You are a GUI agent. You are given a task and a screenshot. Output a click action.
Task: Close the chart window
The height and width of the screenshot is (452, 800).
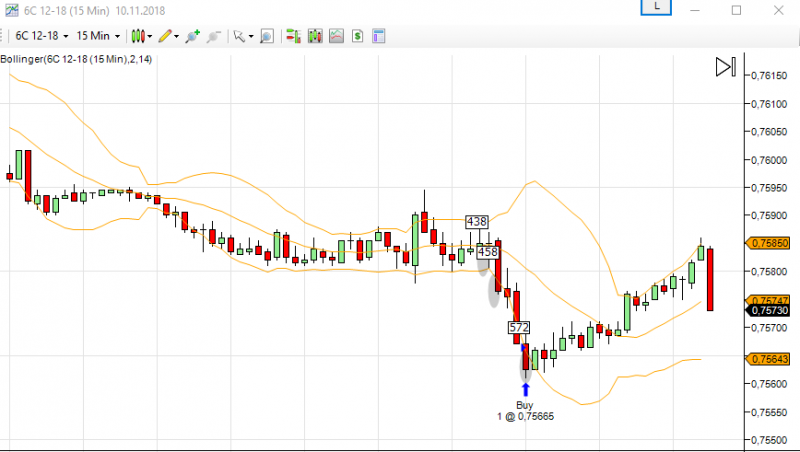tap(779, 10)
